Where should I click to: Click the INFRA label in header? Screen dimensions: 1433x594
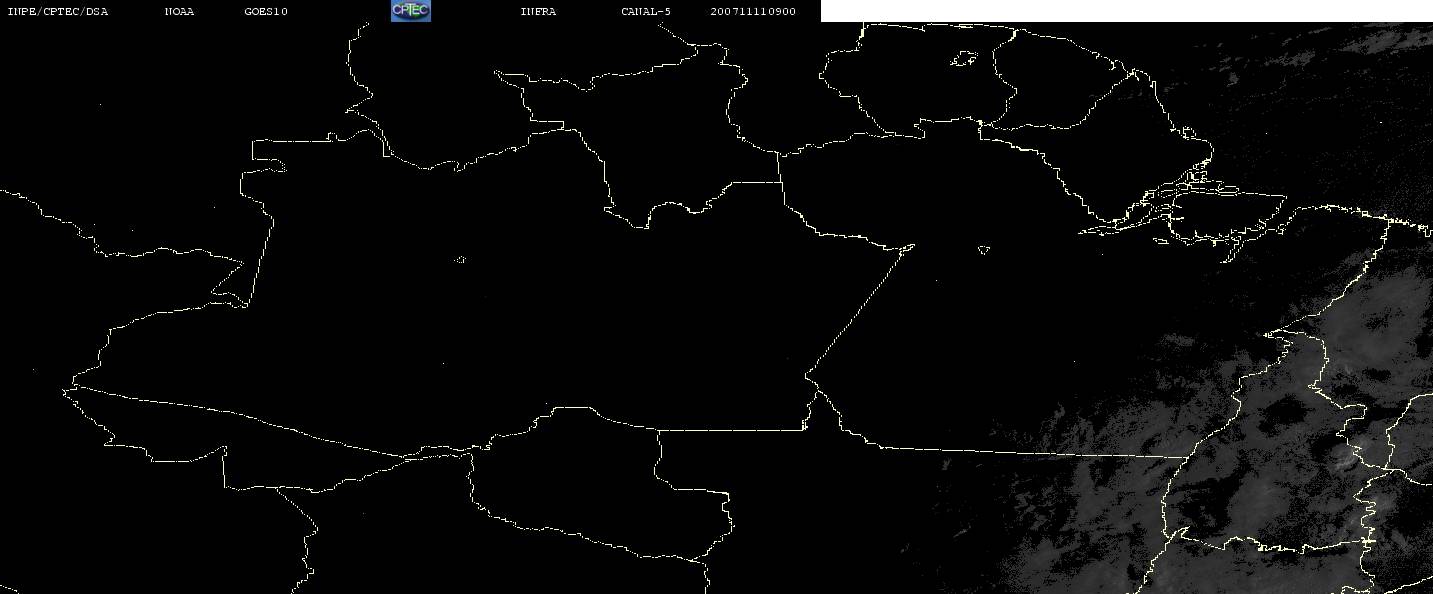[x=539, y=12]
